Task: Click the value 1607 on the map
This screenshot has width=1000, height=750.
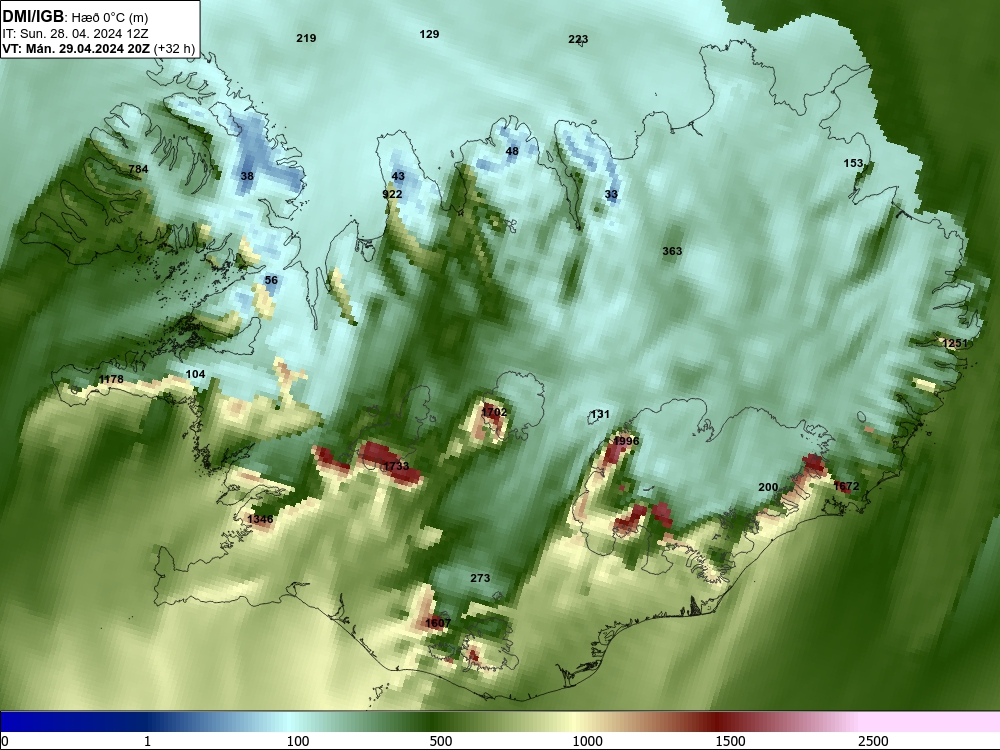Action: [x=438, y=623]
